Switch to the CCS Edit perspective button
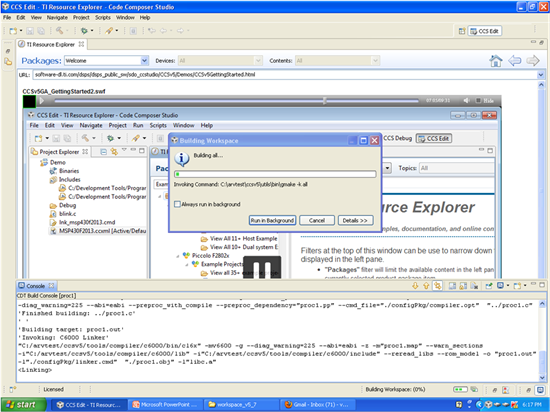Screen dimensions: 550x412 coord(485,31)
